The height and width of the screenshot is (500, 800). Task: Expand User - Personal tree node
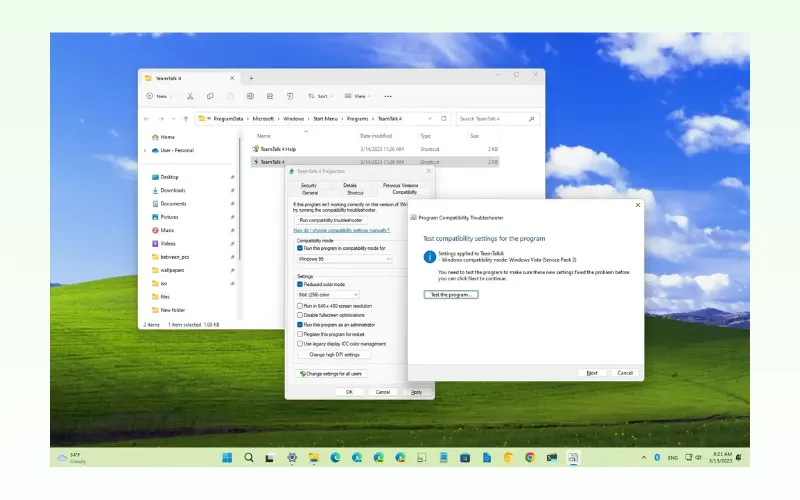click(145, 151)
